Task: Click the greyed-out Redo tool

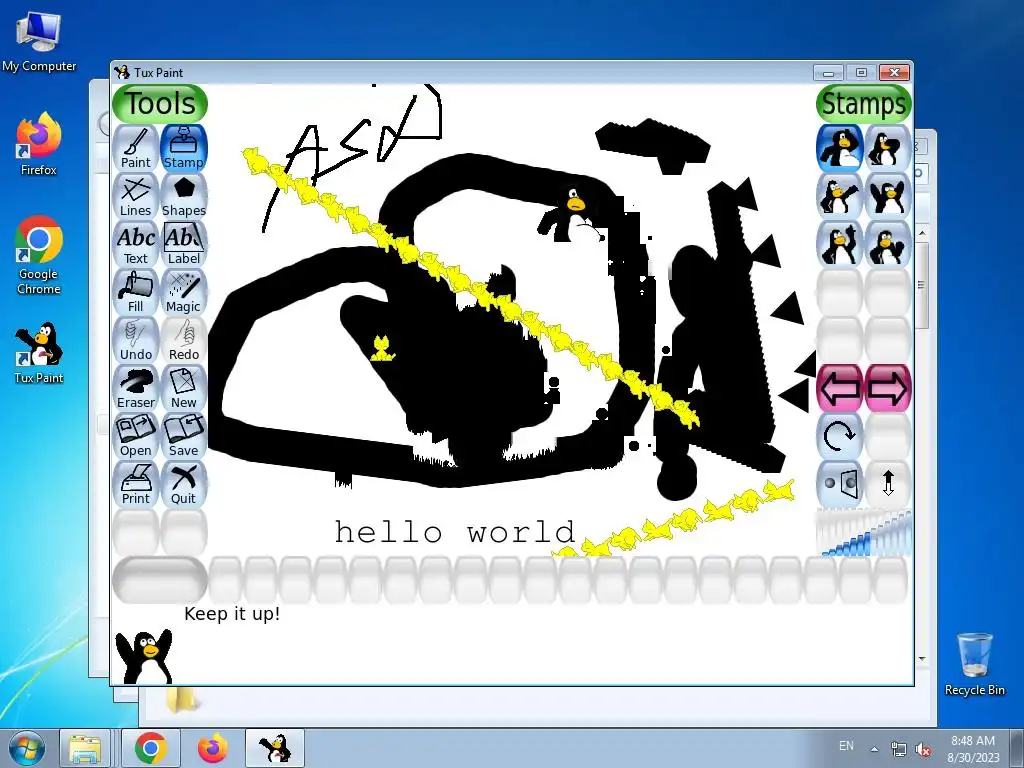Action: pos(184,340)
